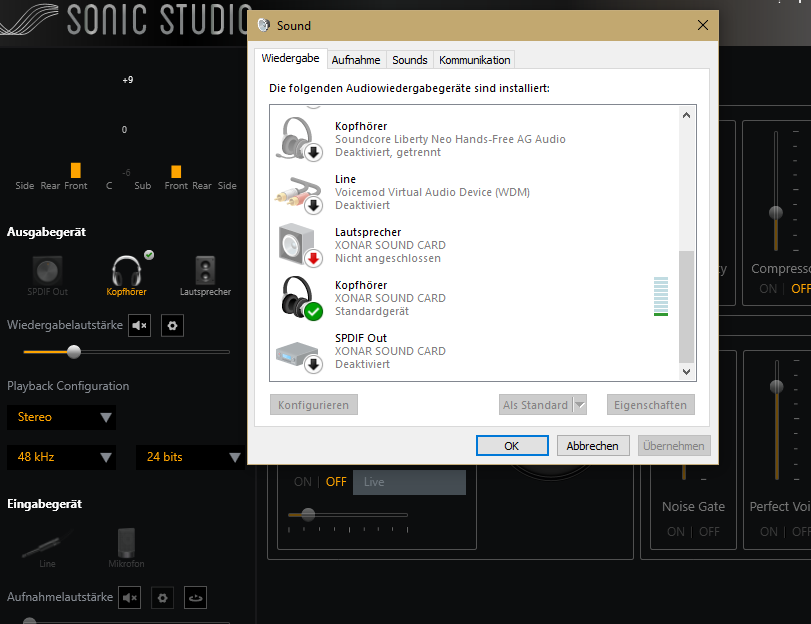The image size is (811, 624).
Task: Open the 48 kHz sample rate dropdown
Action: pyautogui.click(x=62, y=457)
